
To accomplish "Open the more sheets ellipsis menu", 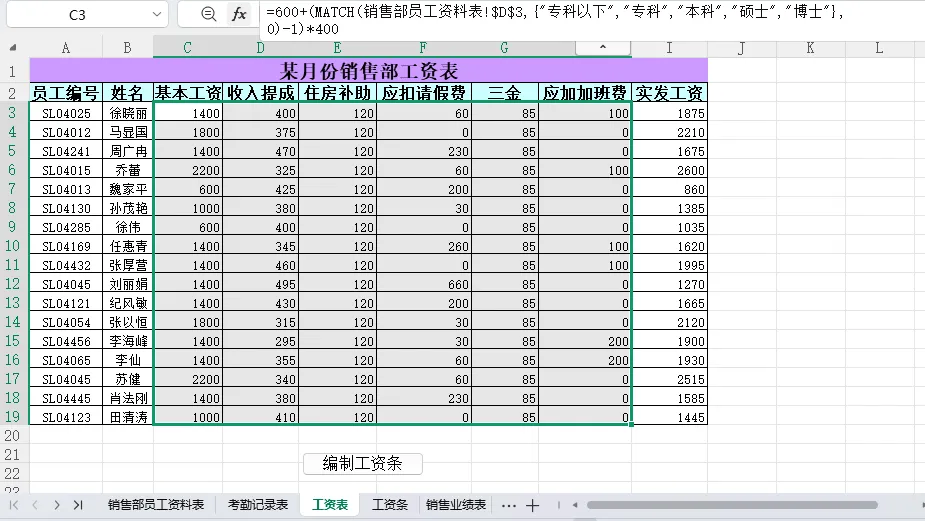I will click(509, 506).
